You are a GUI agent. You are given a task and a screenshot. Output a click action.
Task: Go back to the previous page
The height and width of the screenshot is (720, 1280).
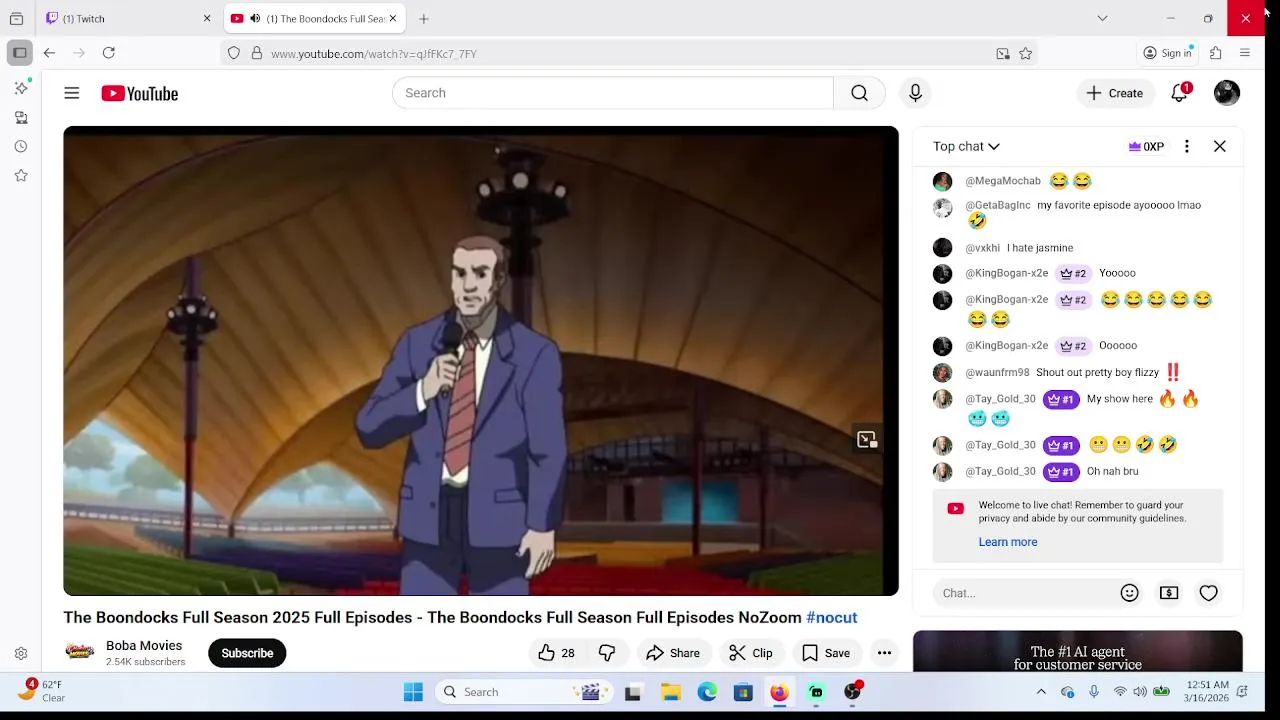[49, 53]
